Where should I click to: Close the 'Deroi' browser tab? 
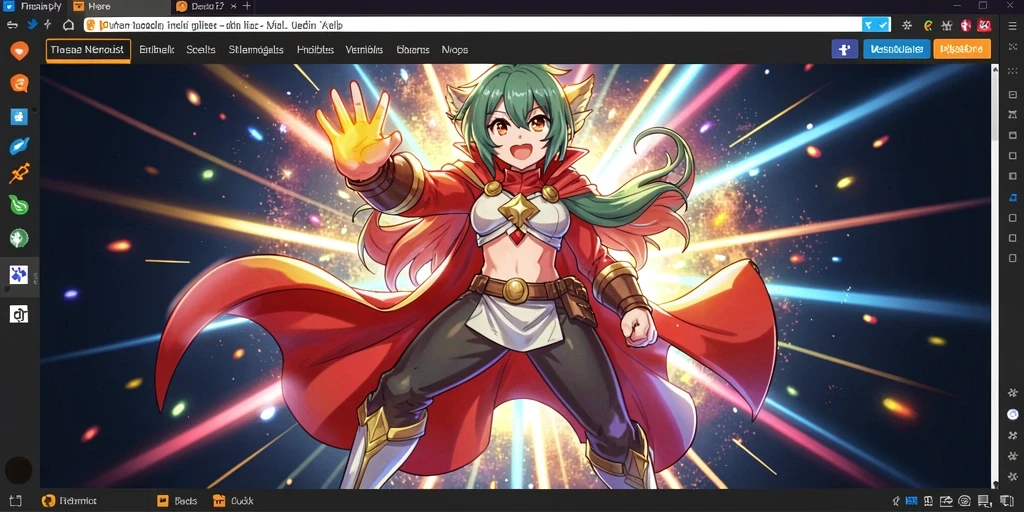[234, 7]
